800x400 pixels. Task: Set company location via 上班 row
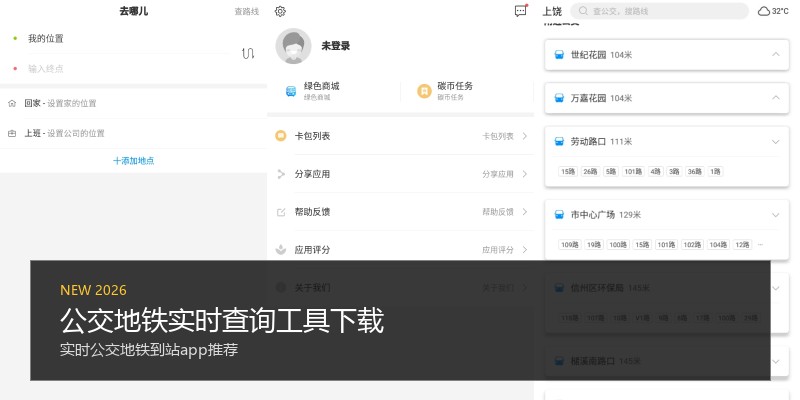tap(134, 134)
